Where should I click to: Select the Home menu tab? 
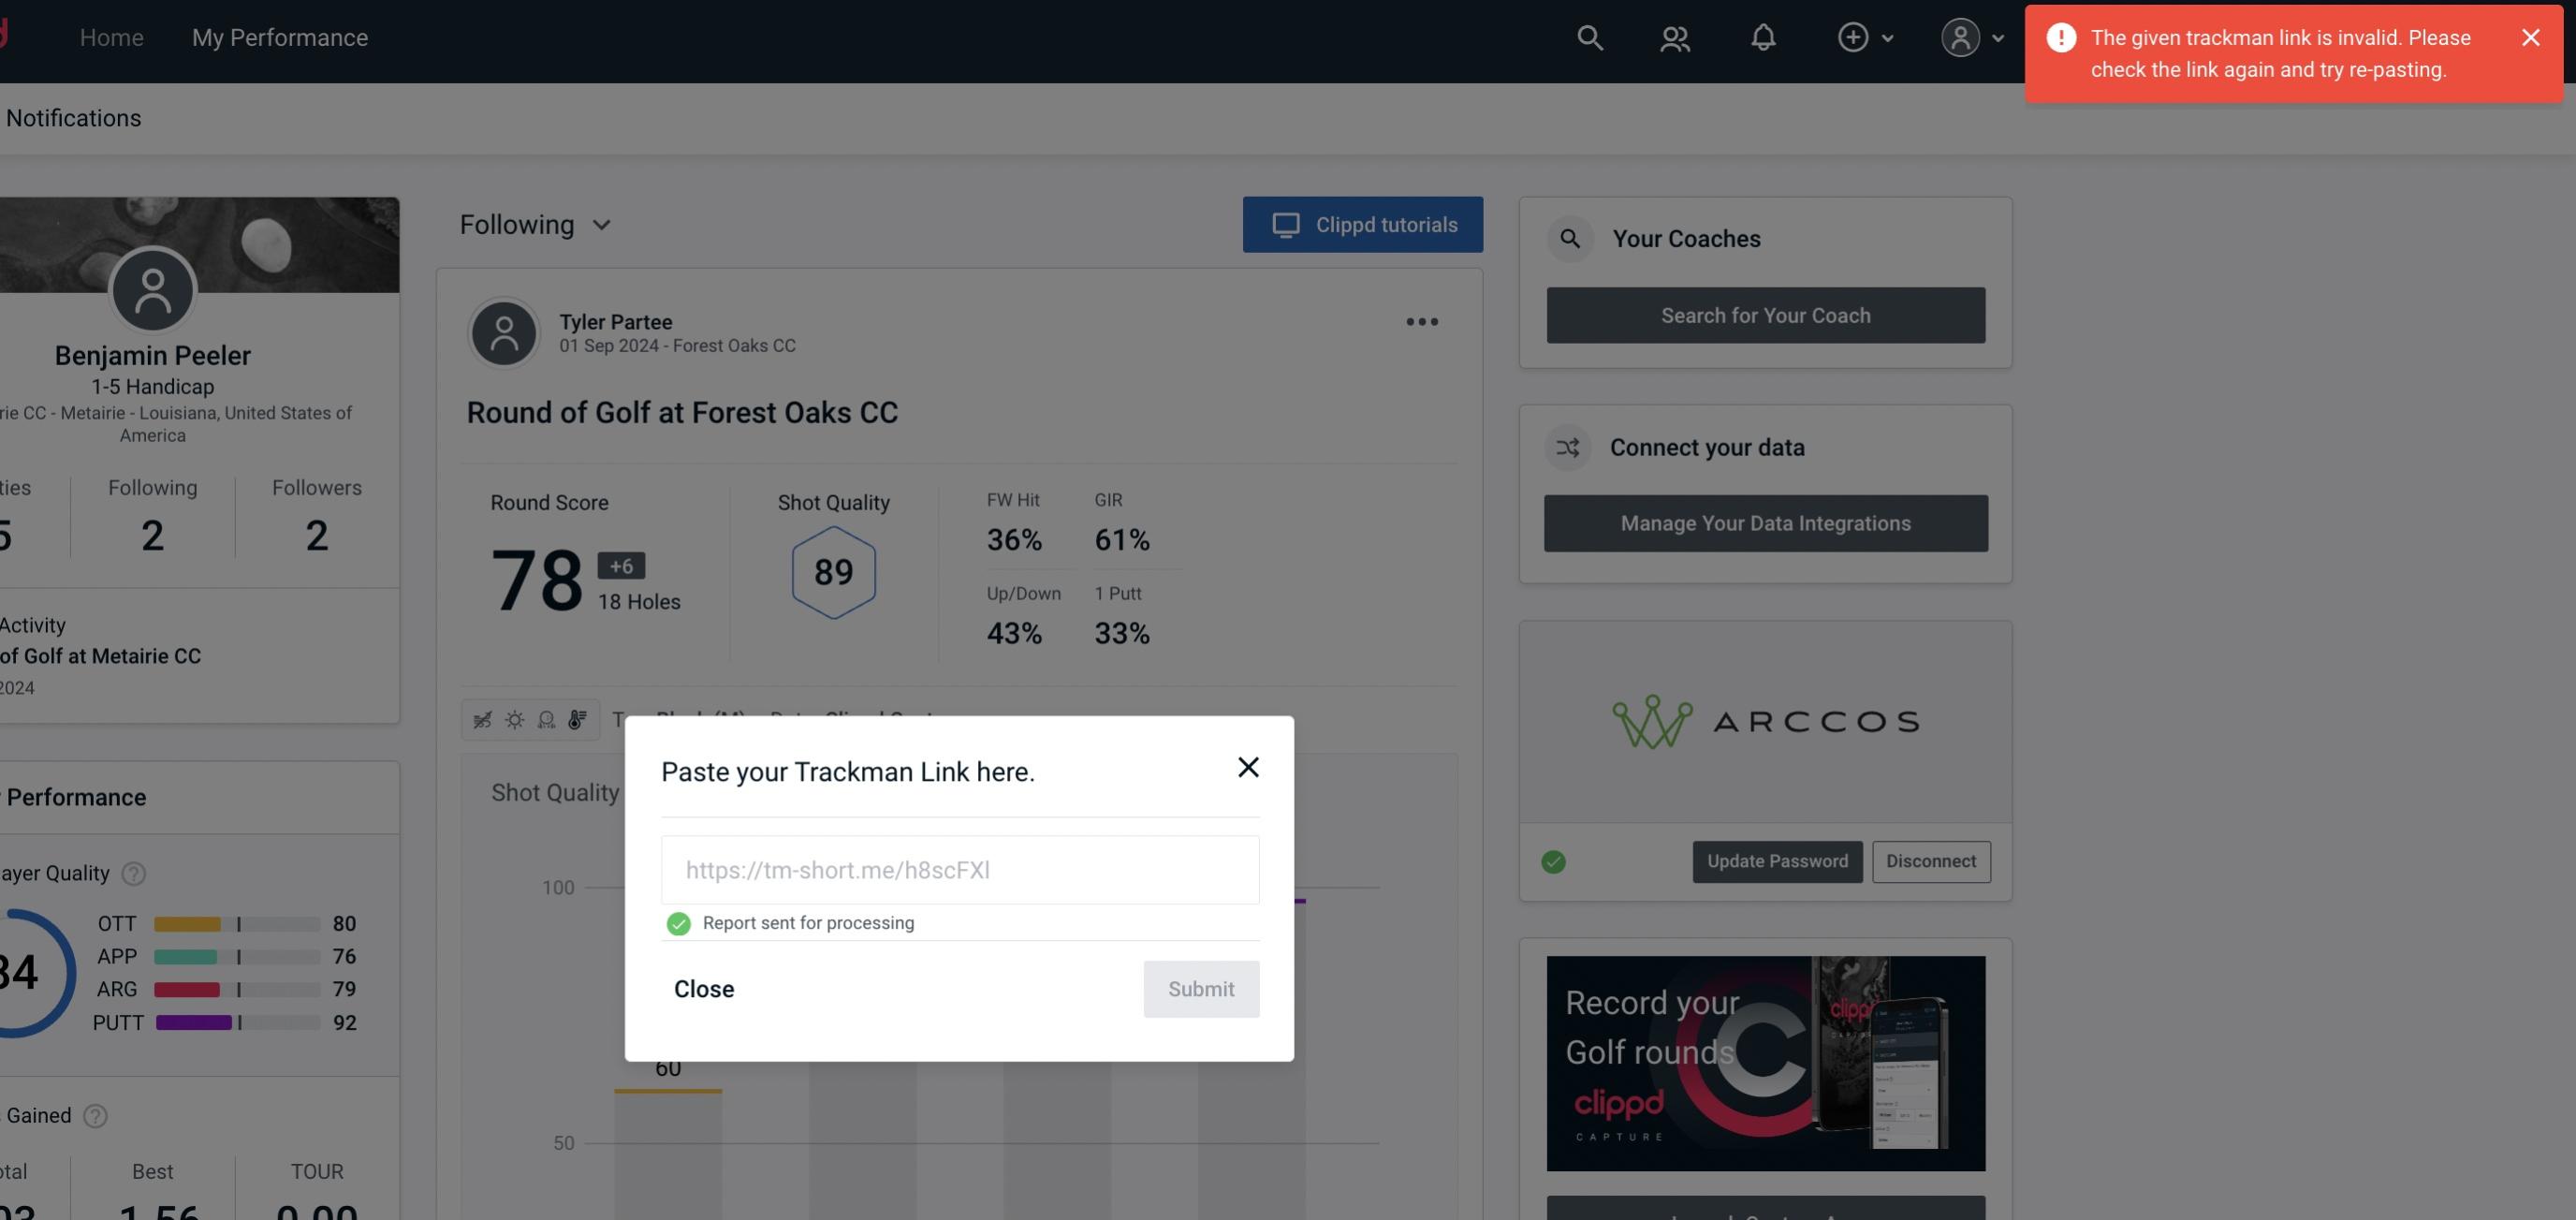point(111,37)
